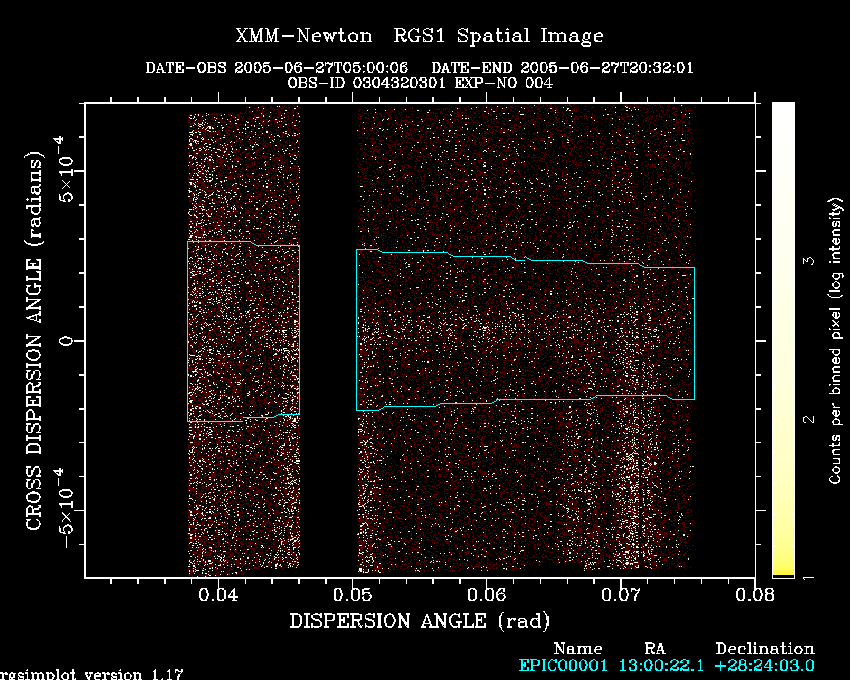The image size is (850, 680).
Task: Click the color bar tick label 2
Action: tap(809, 419)
